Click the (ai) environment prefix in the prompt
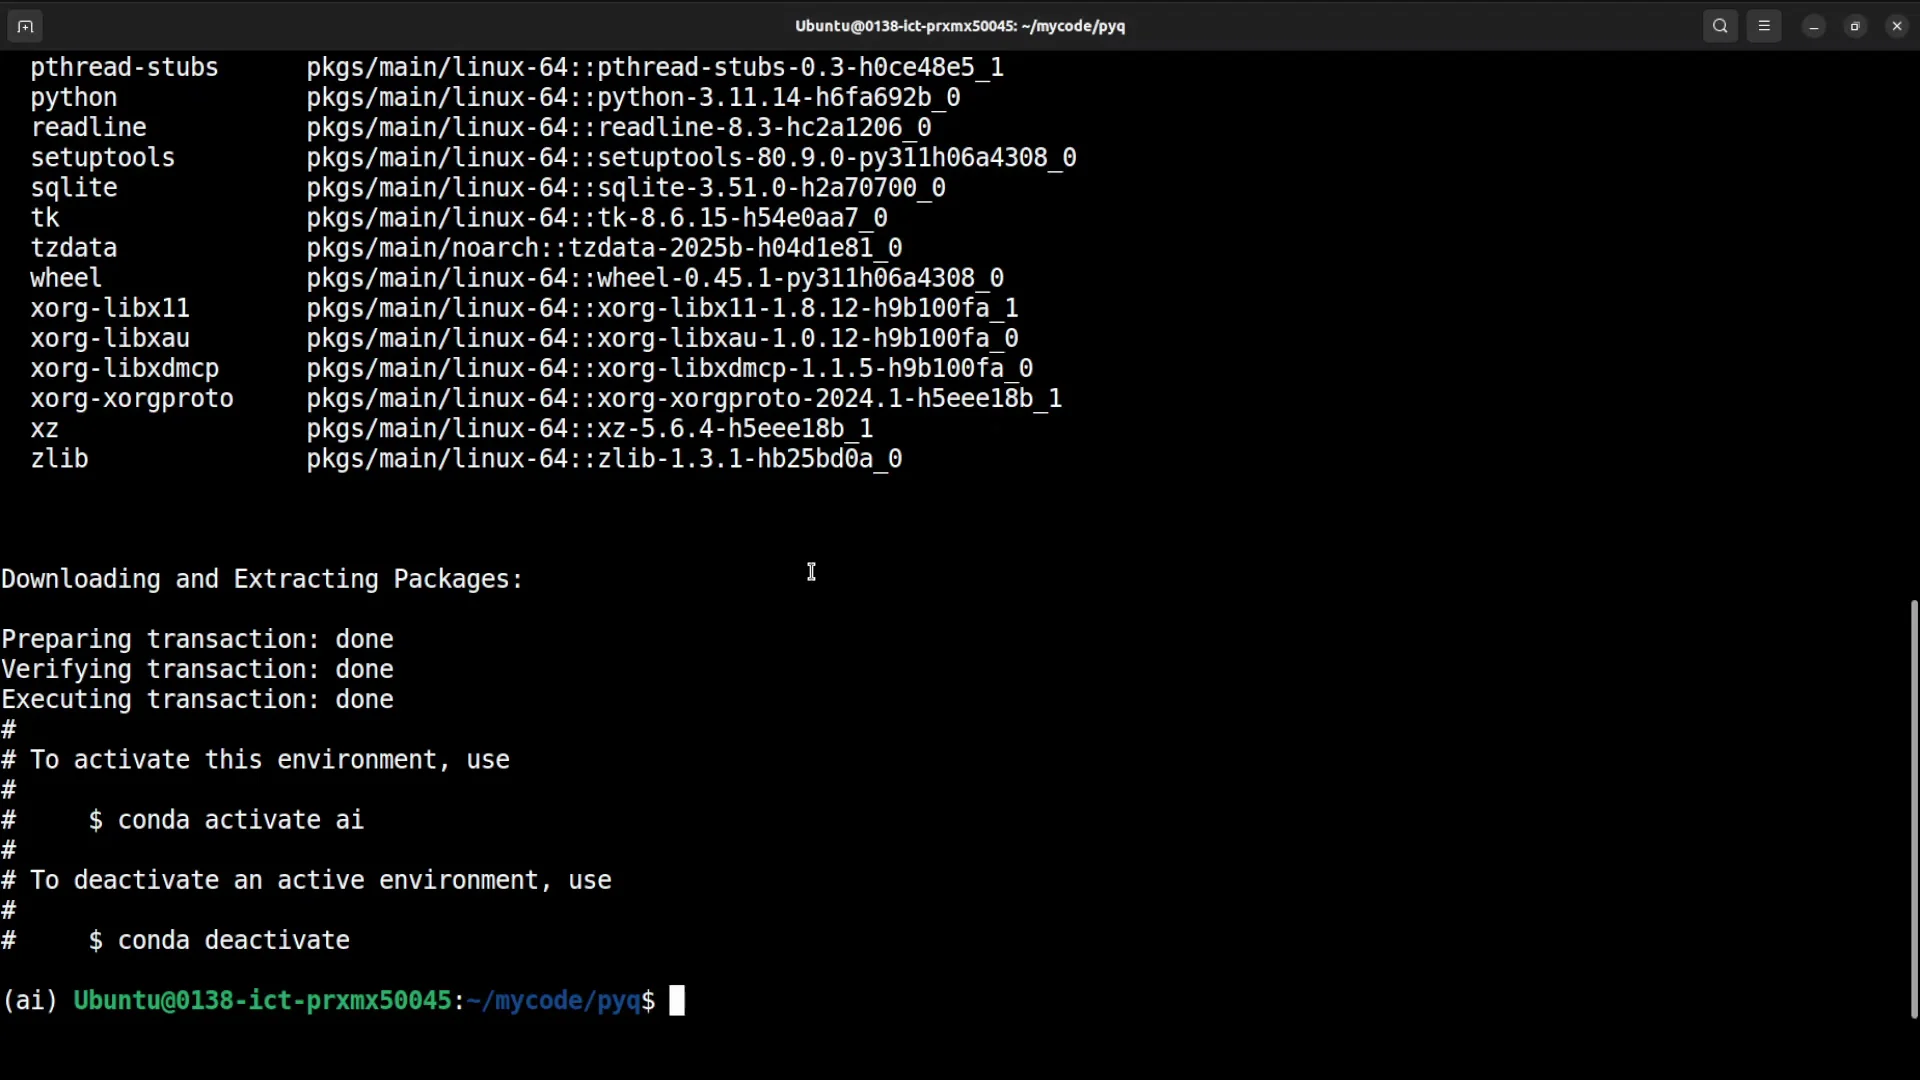 30,1000
